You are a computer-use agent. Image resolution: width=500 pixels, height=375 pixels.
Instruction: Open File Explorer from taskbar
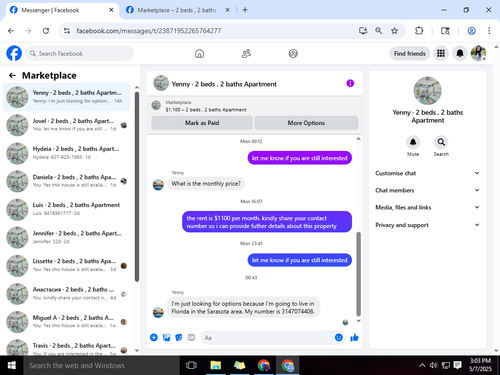[216, 365]
